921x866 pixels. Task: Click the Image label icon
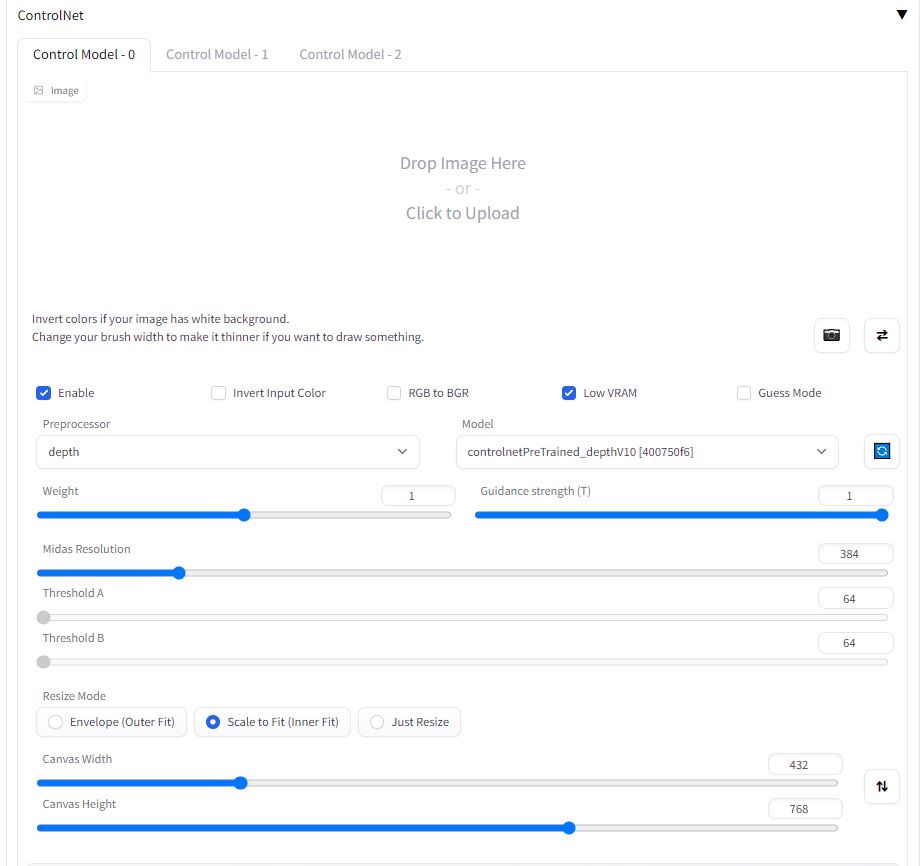pos(39,90)
